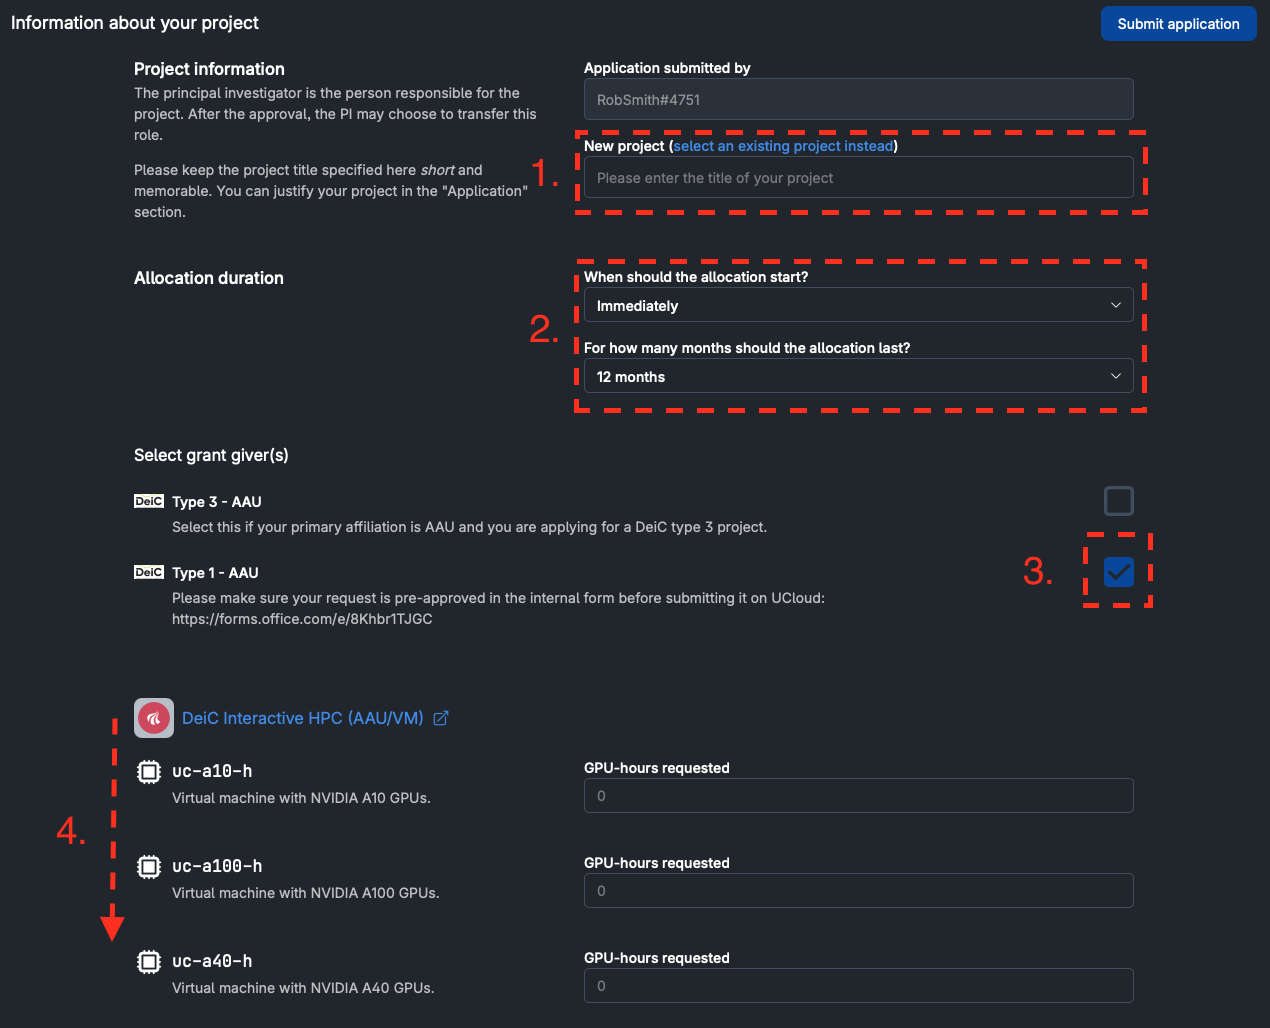
Task: Click the Submit application button
Action: tap(1178, 24)
